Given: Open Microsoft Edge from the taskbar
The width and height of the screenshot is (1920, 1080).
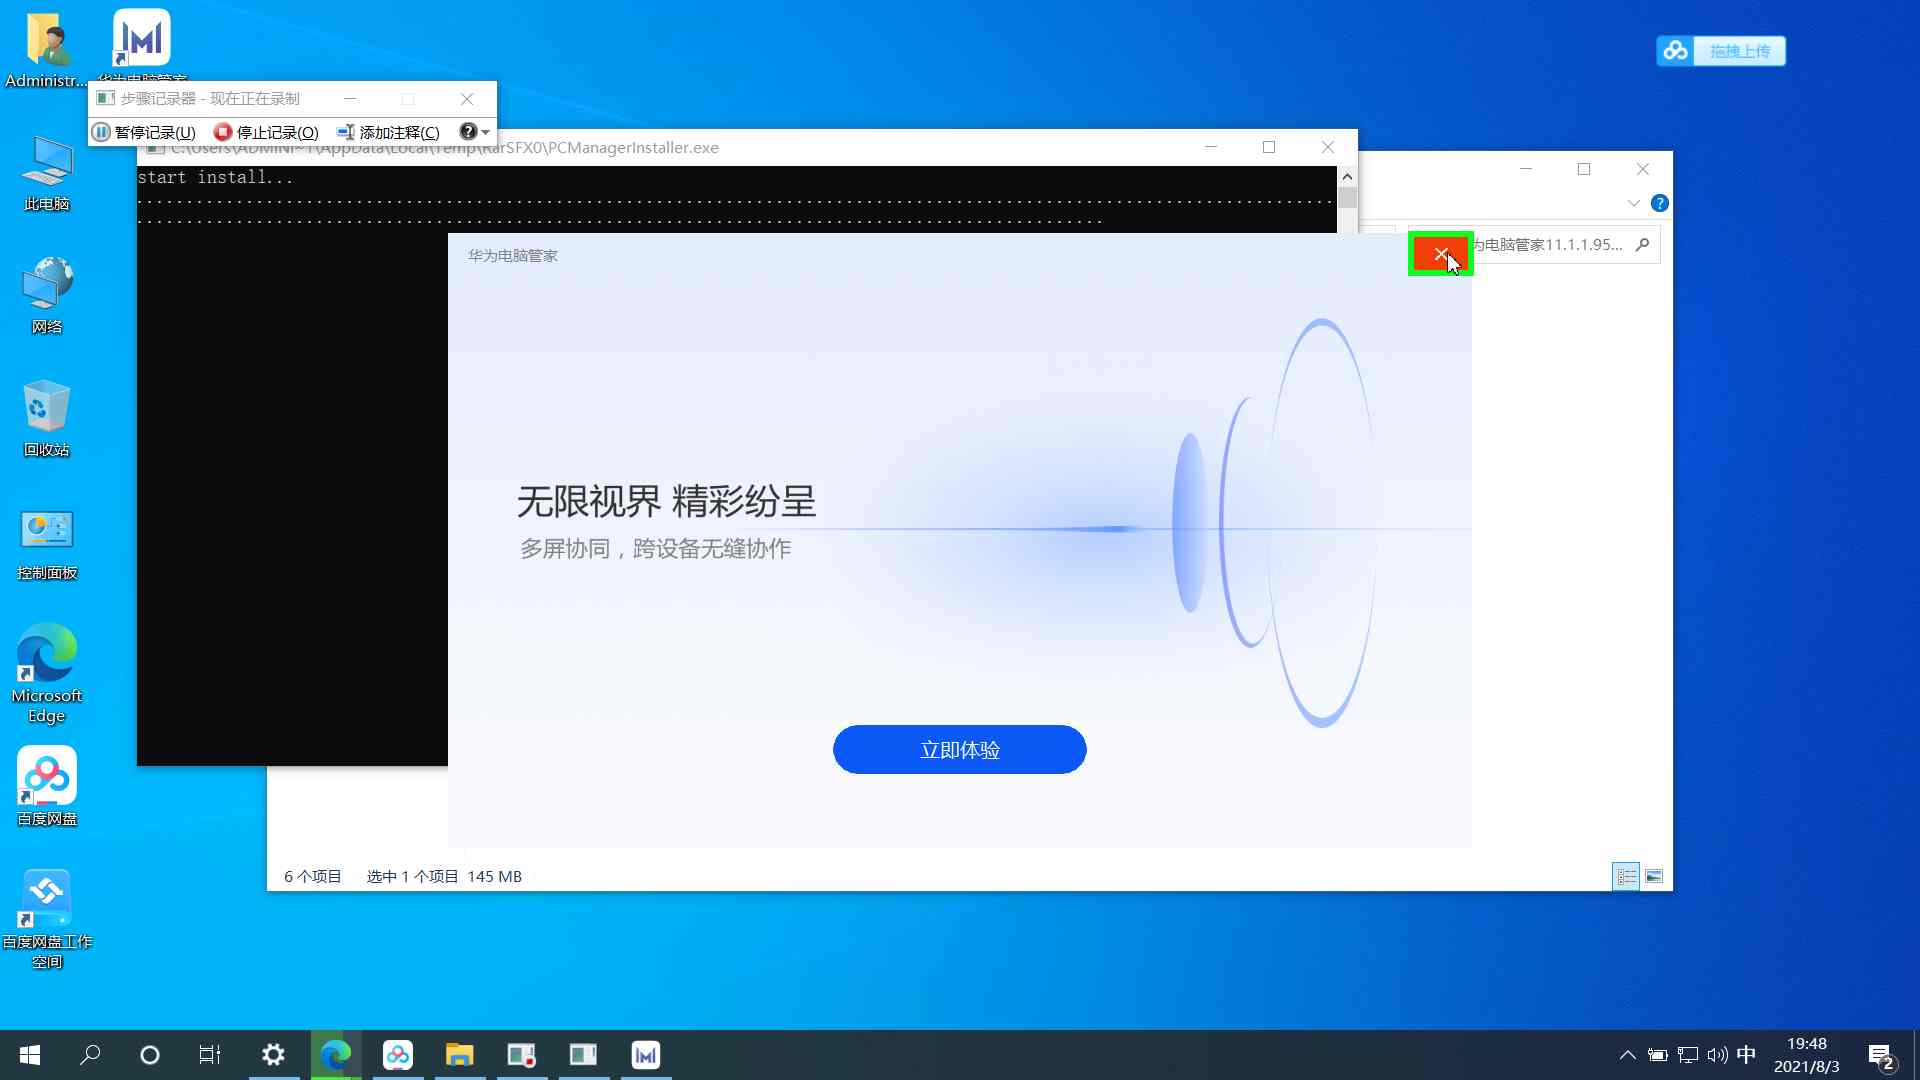Looking at the screenshot, I should (x=335, y=1054).
